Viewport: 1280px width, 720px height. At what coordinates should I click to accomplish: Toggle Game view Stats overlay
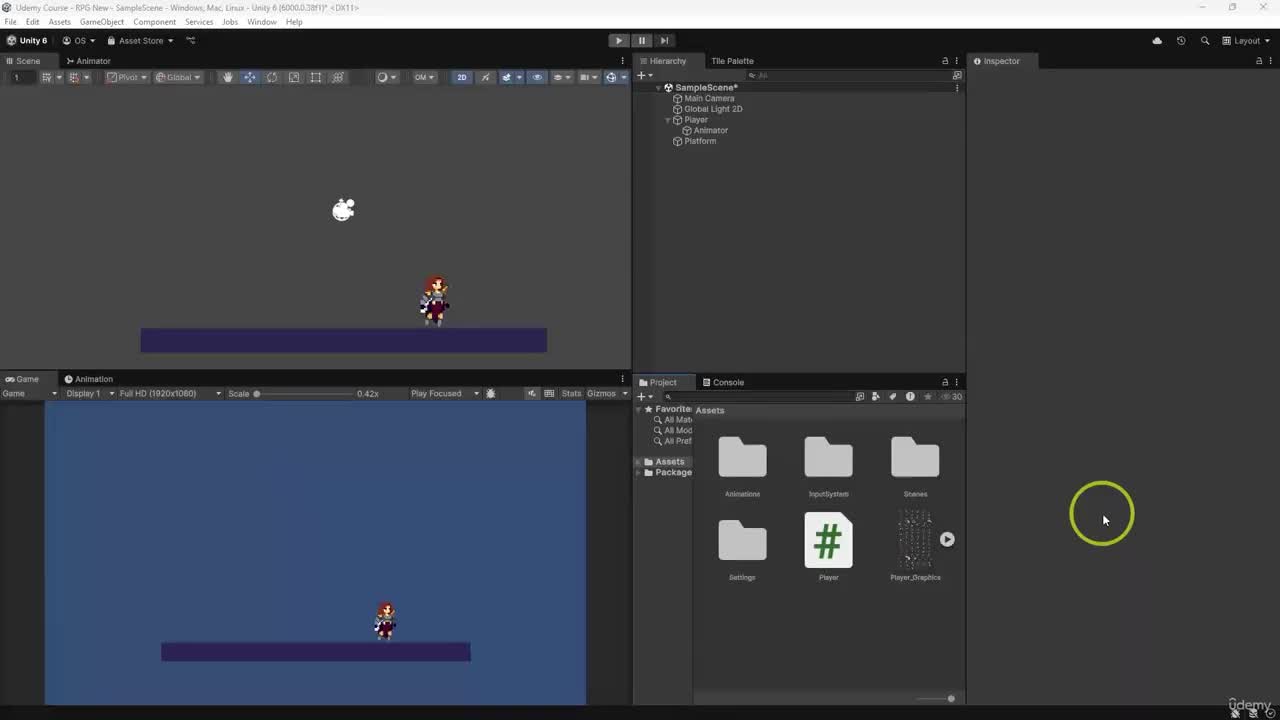[571, 394]
